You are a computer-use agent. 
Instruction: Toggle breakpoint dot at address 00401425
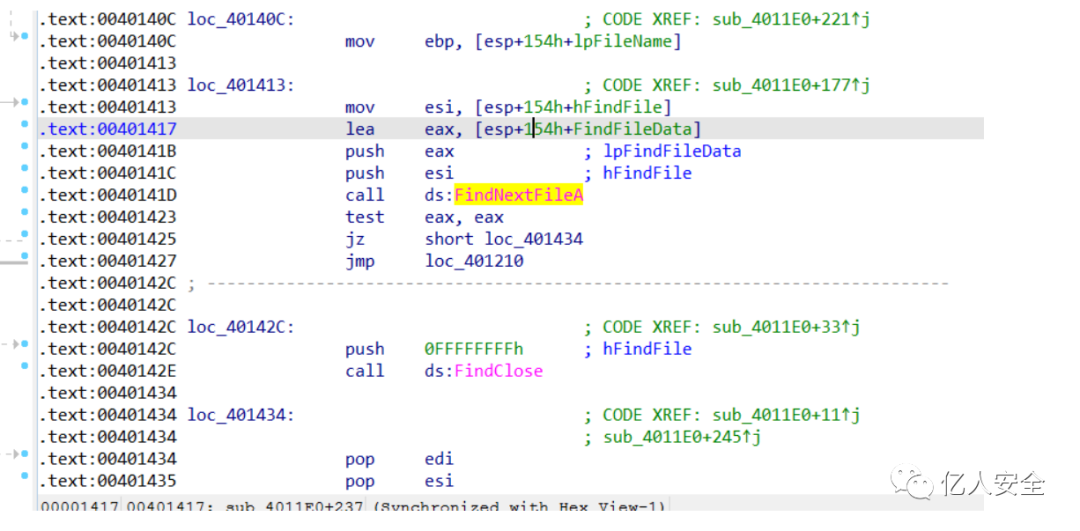25,233
